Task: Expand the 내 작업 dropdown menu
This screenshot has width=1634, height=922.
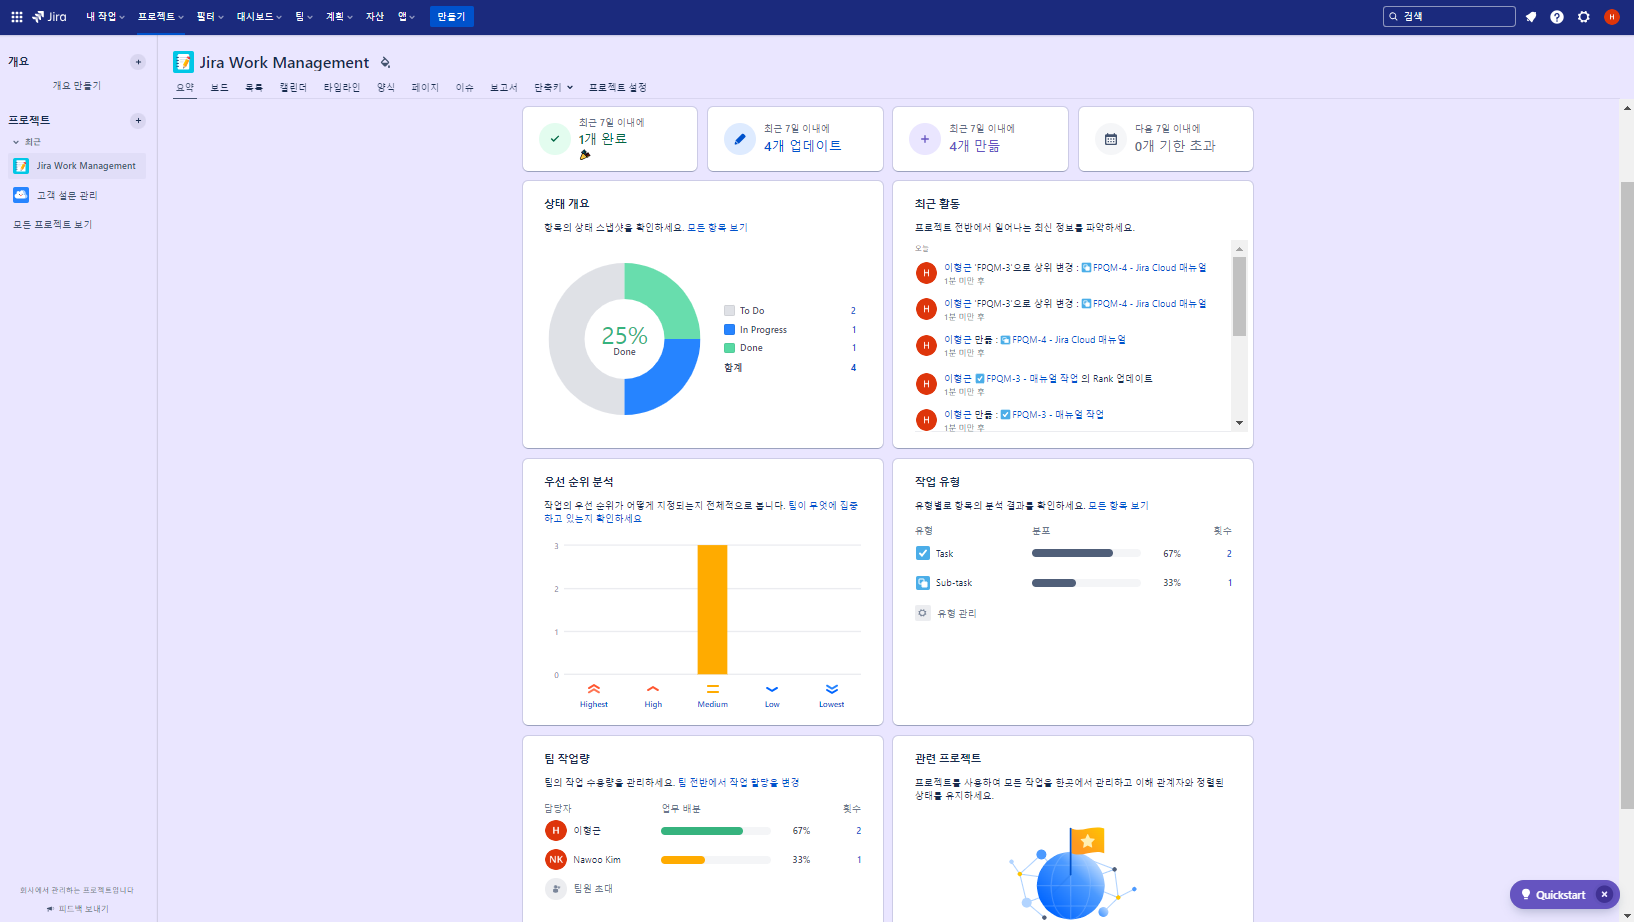Action: 105,17
